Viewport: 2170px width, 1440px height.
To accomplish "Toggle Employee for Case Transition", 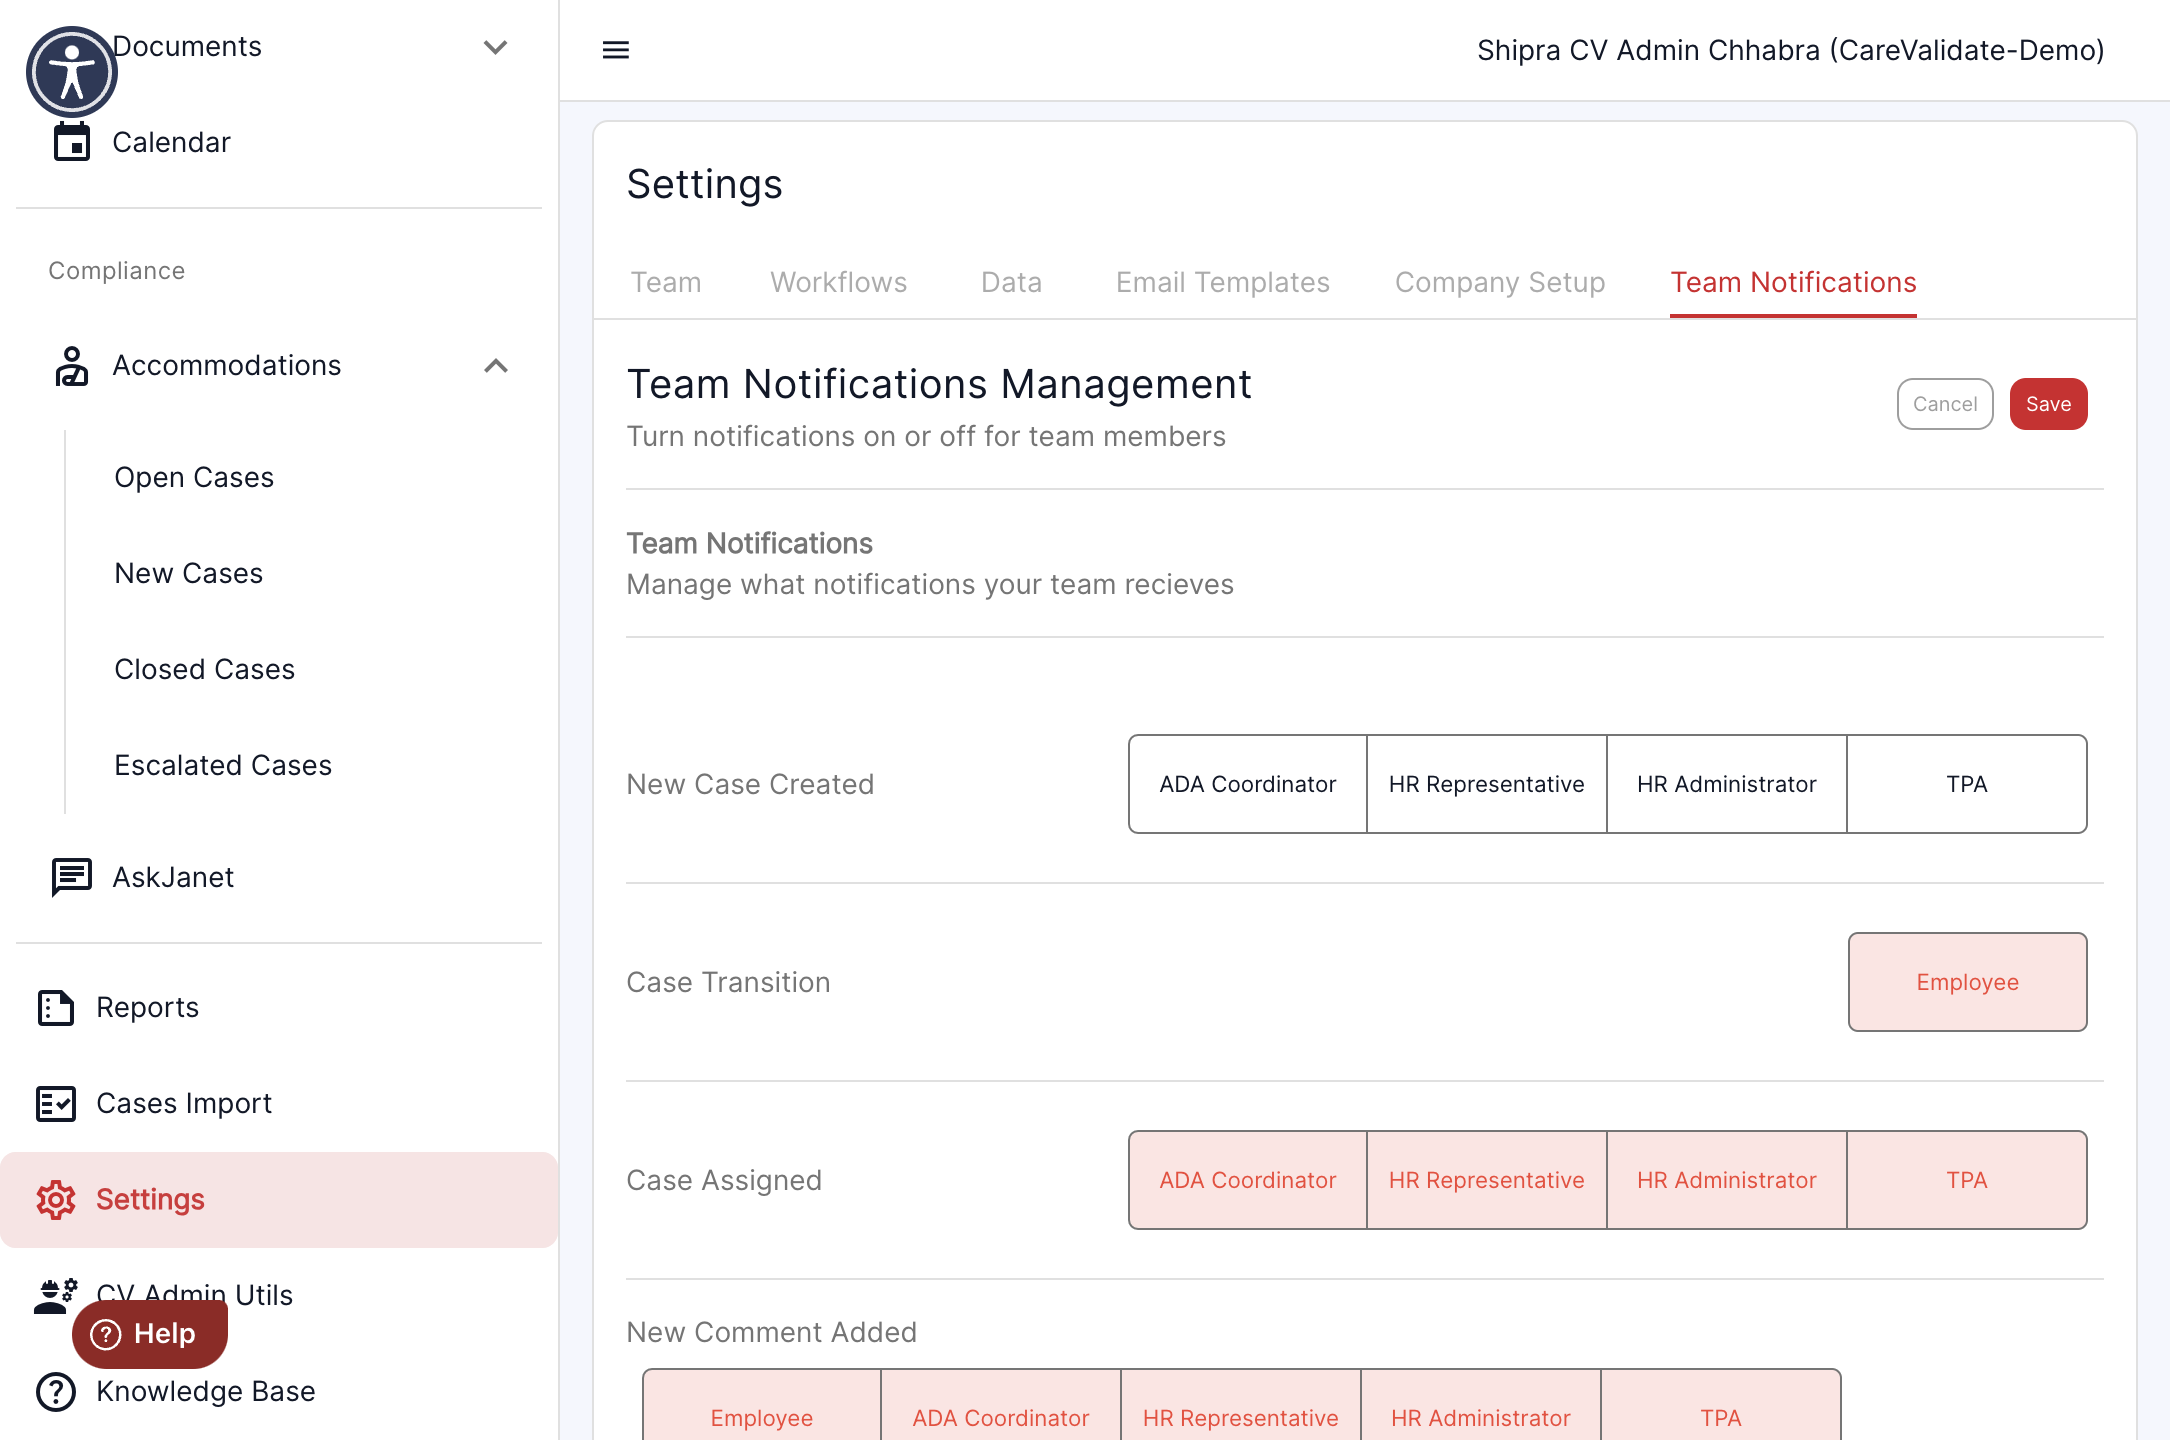I will (x=1967, y=982).
